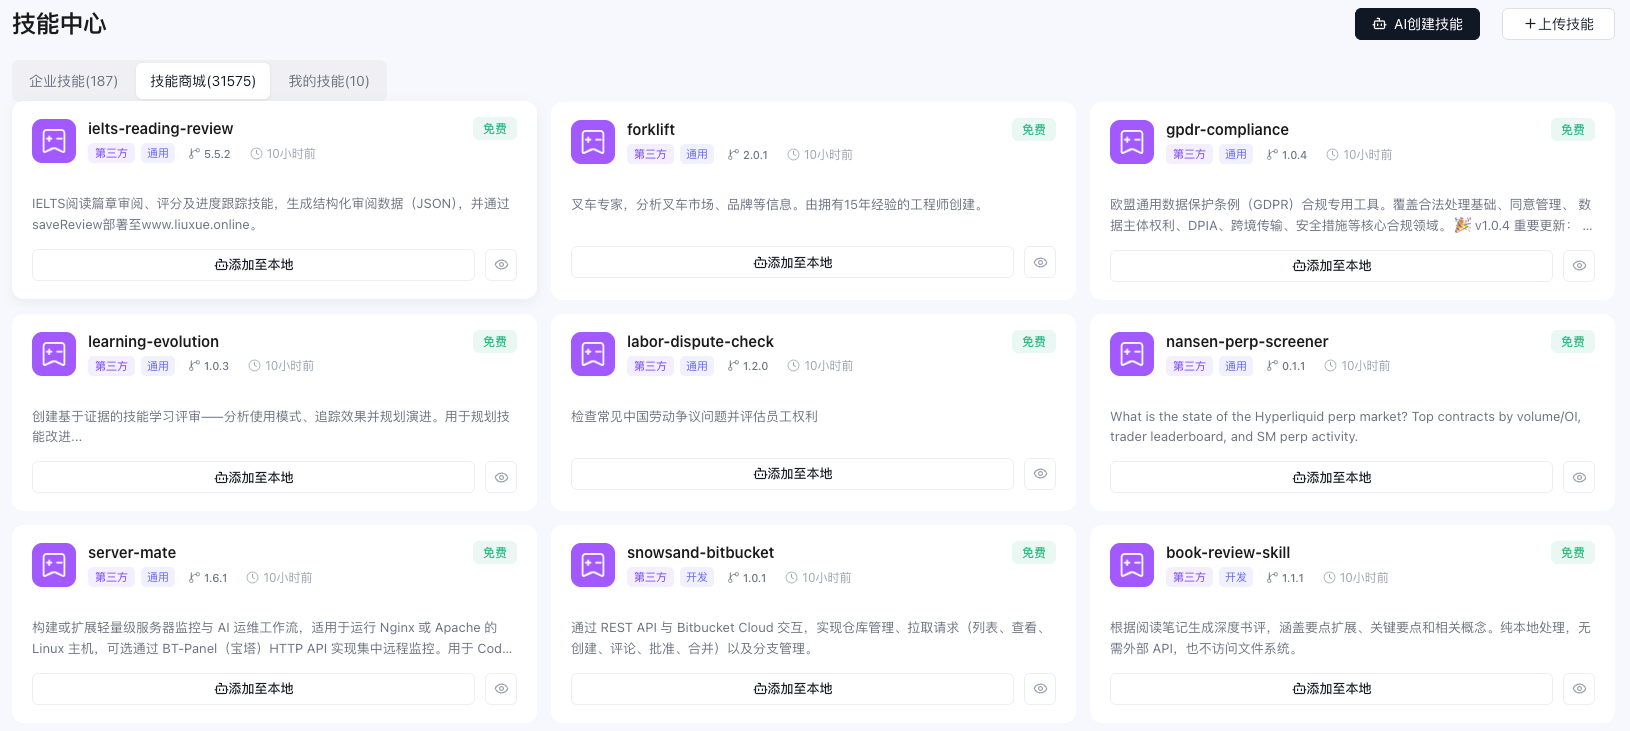1630x731 pixels.
Task: Preview forklift skill with eye icon
Action: pyautogui.click(x=1040, y=262)
